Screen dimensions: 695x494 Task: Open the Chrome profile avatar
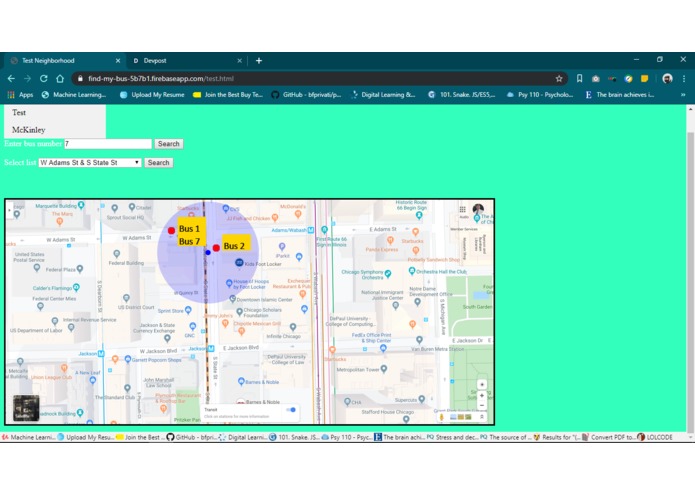(x=667, y=78)
